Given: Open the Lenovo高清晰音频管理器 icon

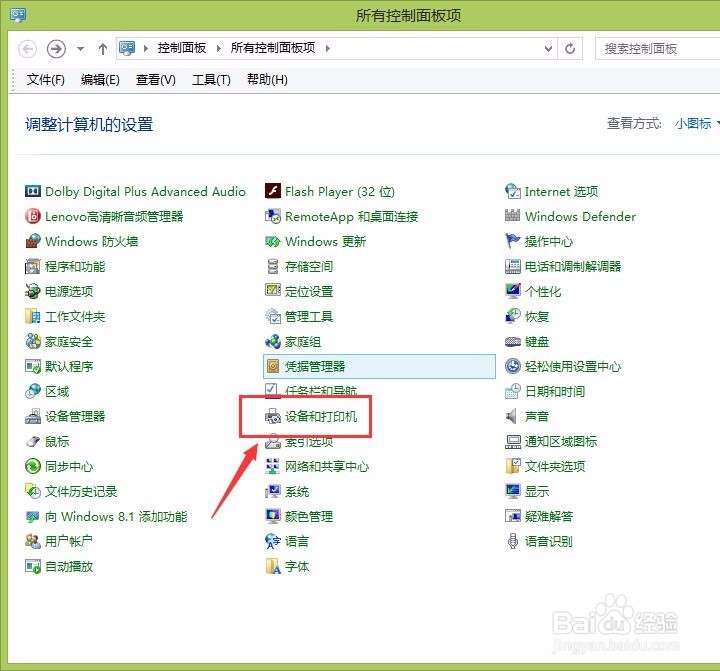Looking at the screenshot, I should click(33, 216).
